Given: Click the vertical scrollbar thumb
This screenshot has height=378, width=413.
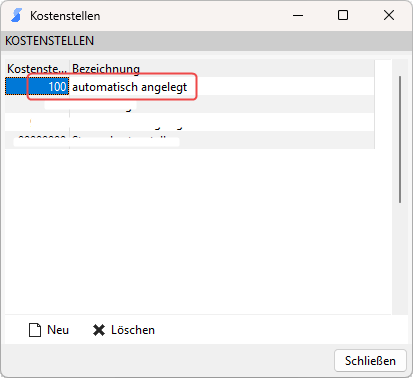Looking at the screenshot, I should click(400, 139).
